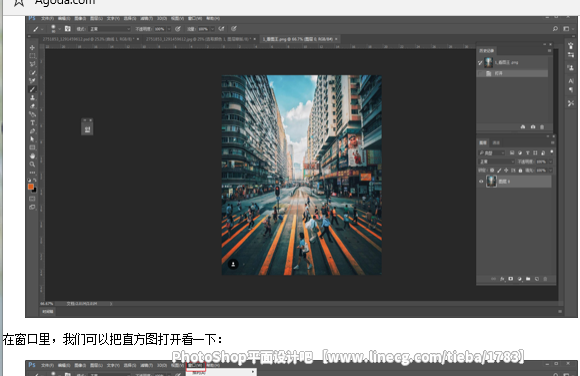Open layer opacity dropdown arrow
This screenshot has width=580, height=376.
(x=550, y=162)
